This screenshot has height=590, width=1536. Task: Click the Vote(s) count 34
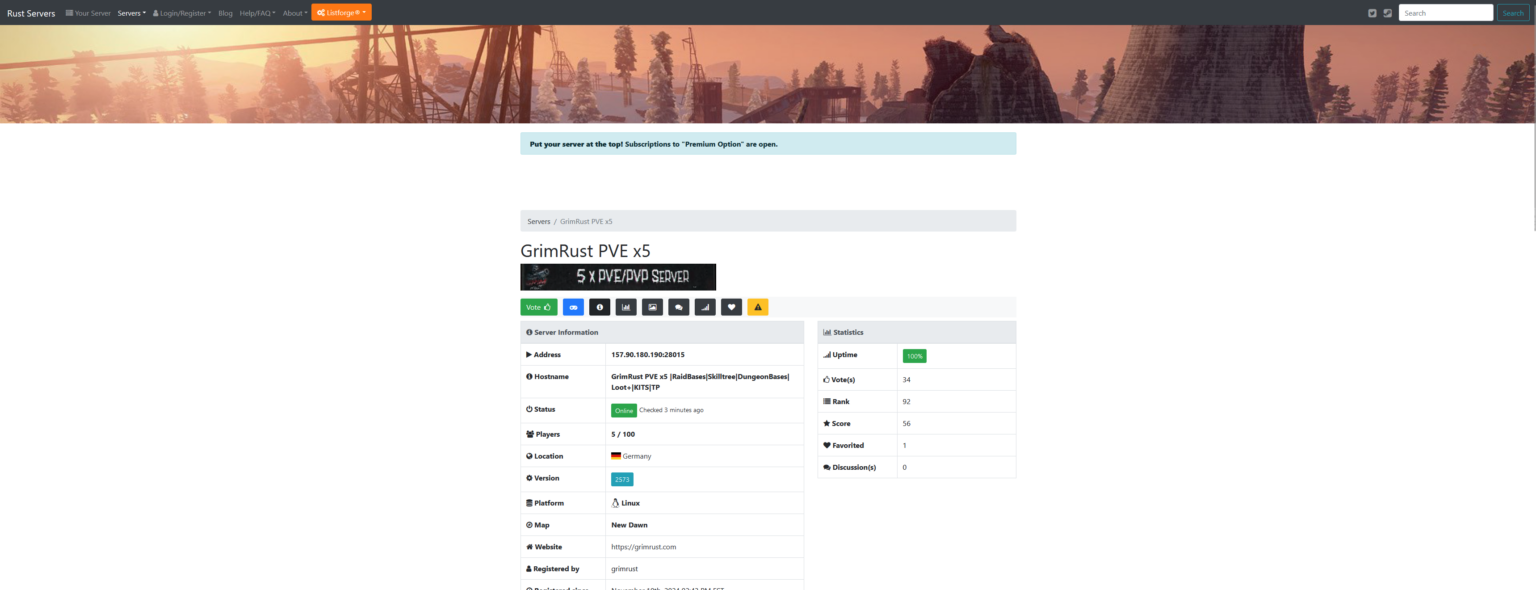[906, 380]
